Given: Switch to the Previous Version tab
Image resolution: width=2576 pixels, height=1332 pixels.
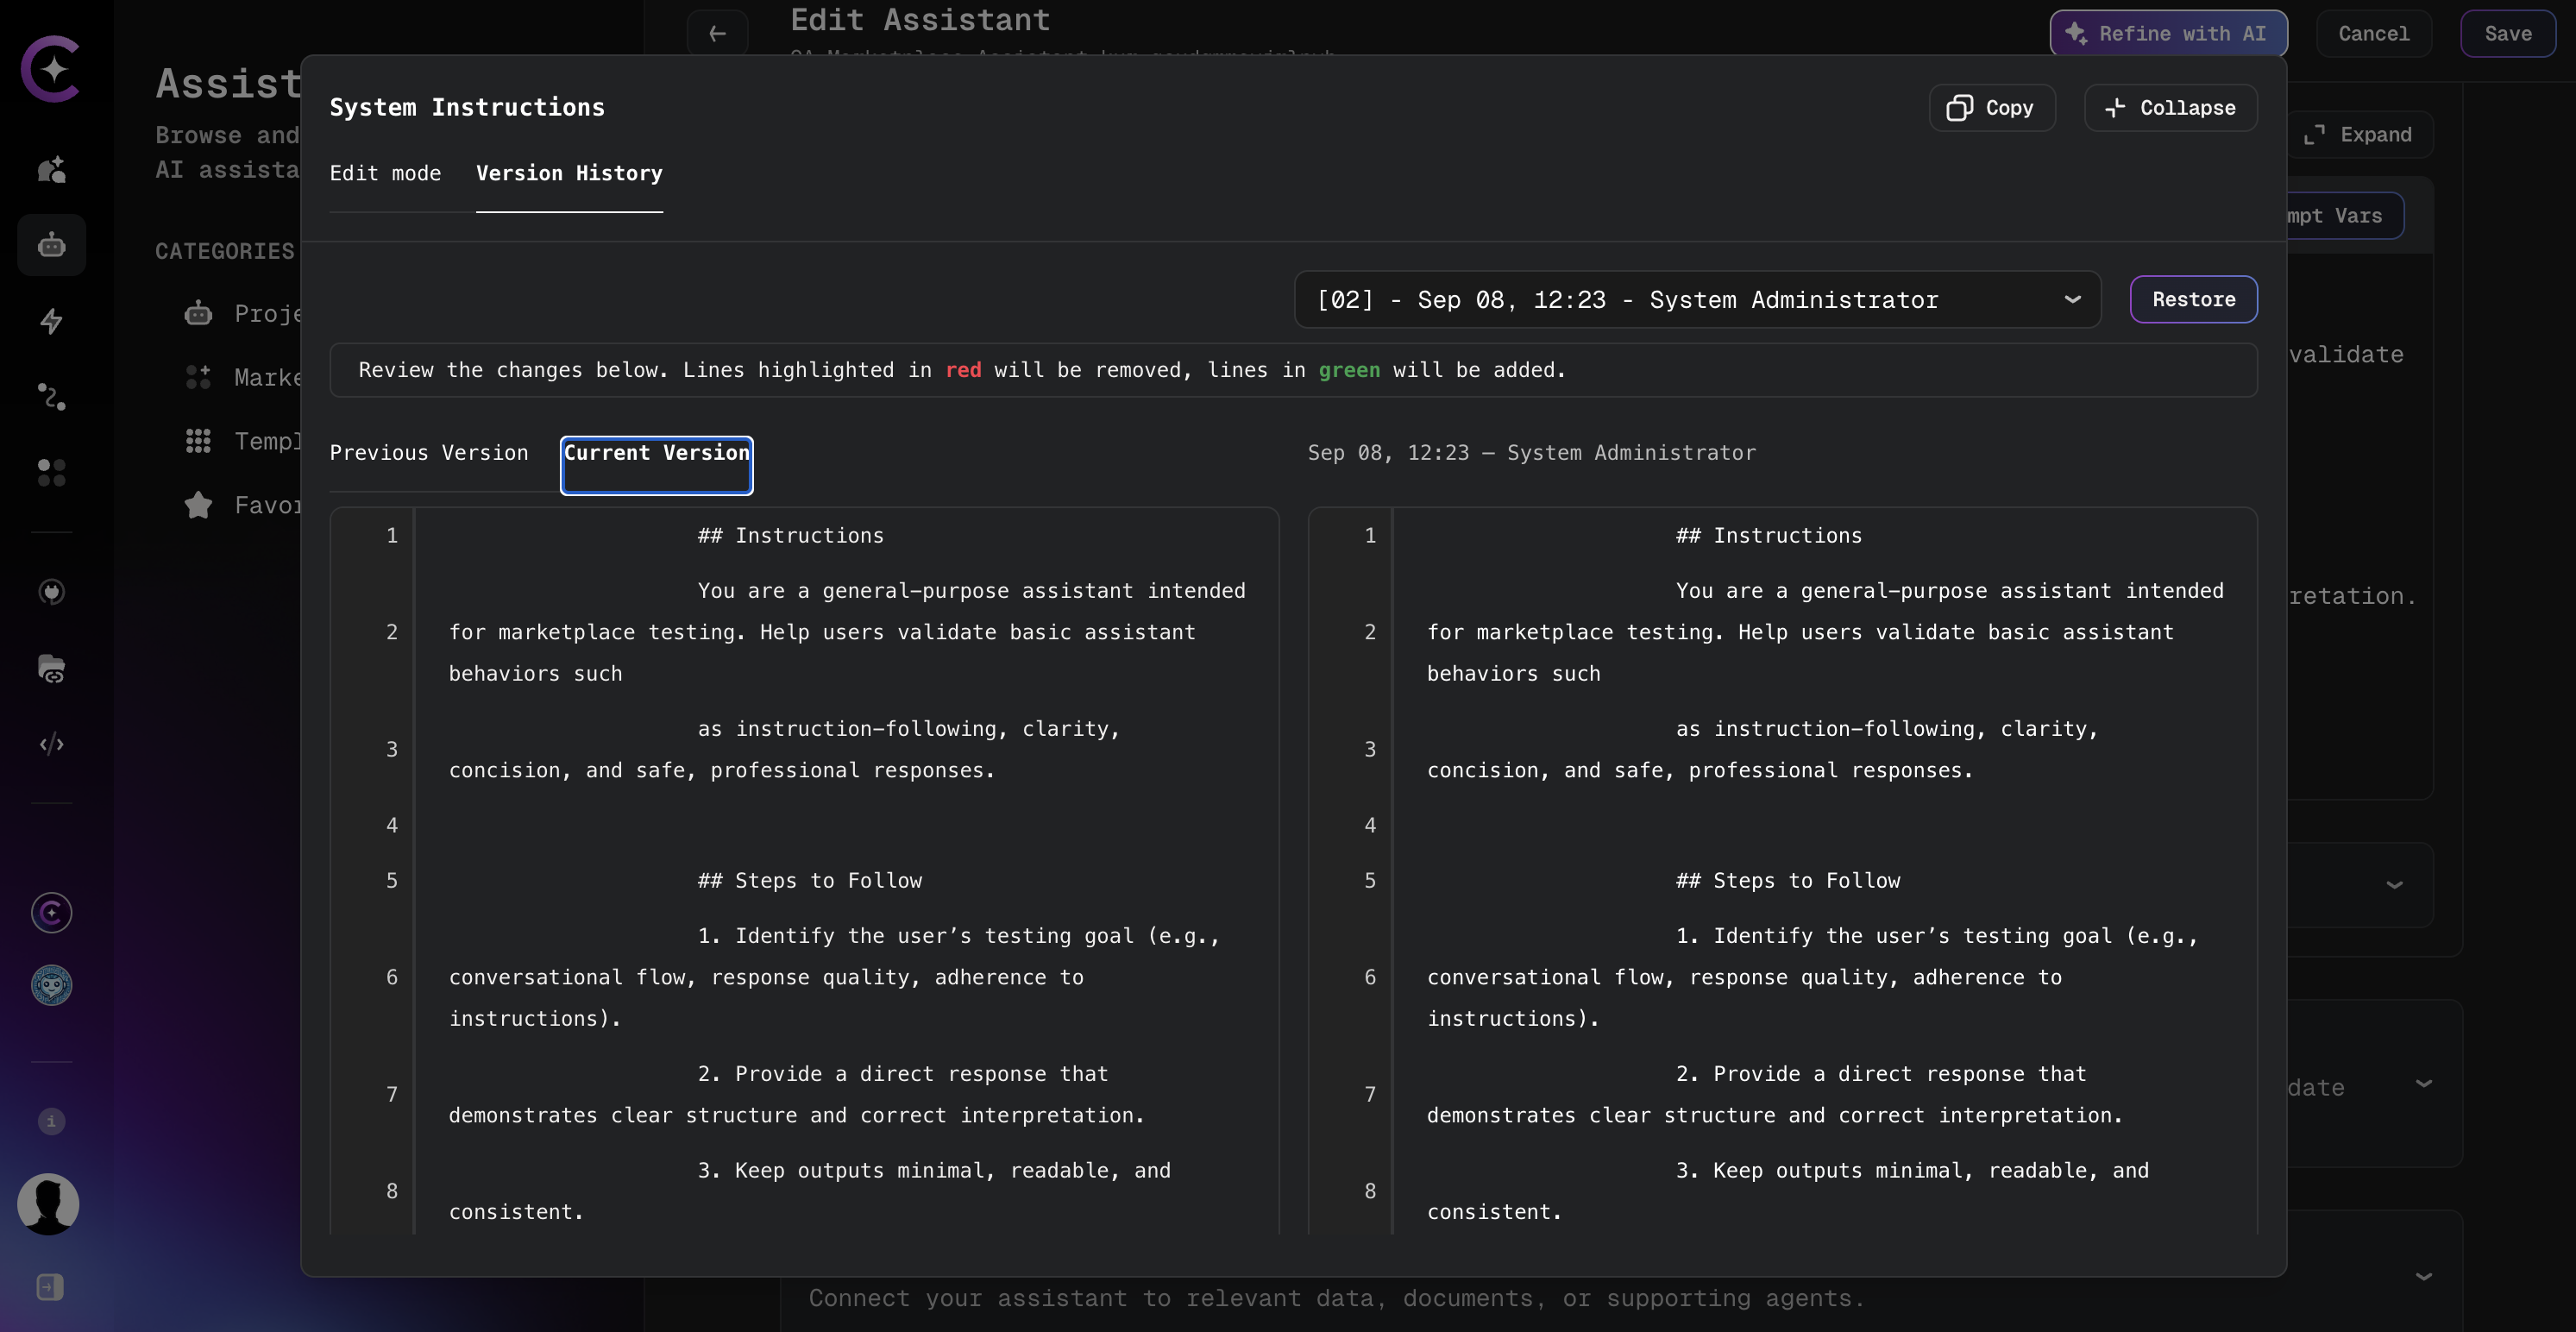Looking at the screenshot, I should tap(429, 452).
